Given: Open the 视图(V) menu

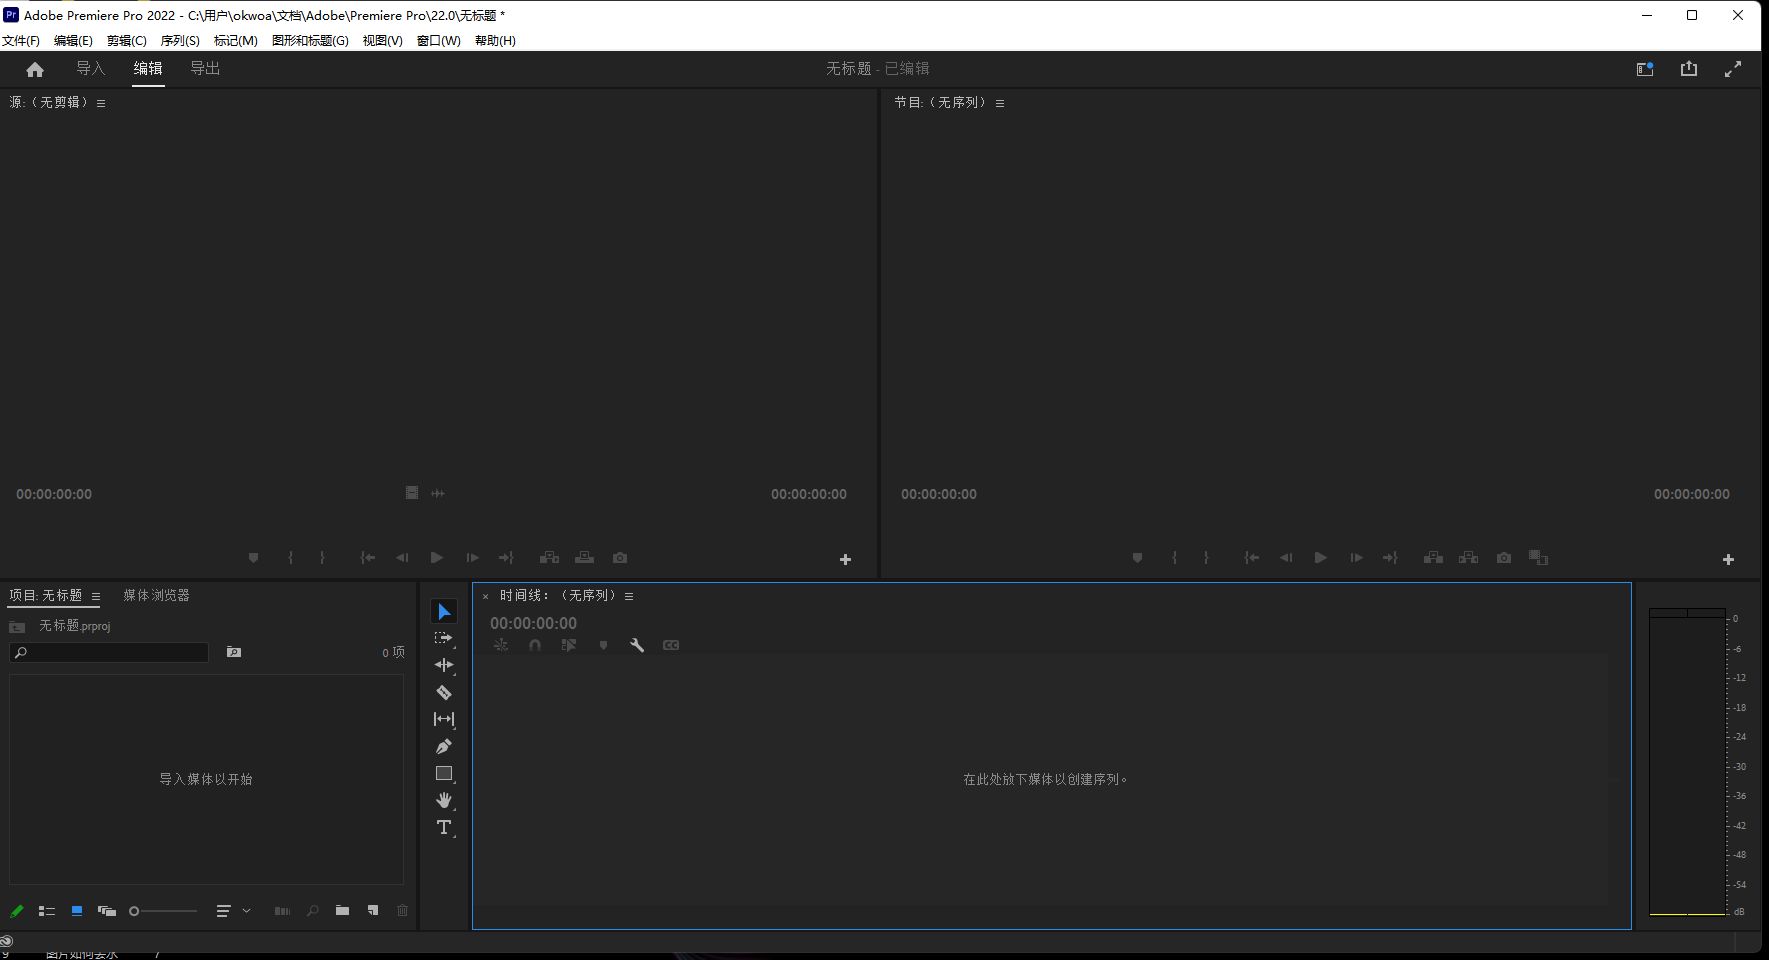Looking at the screenshot, I should pos(382,41).
